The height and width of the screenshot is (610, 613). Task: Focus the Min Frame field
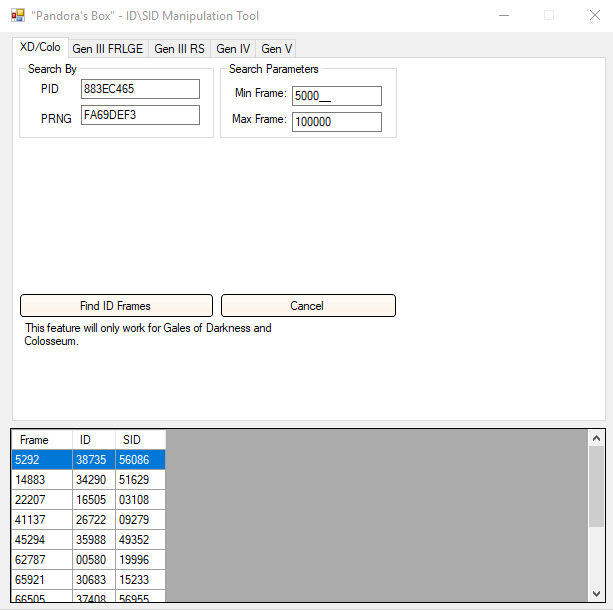pos(337,96)
